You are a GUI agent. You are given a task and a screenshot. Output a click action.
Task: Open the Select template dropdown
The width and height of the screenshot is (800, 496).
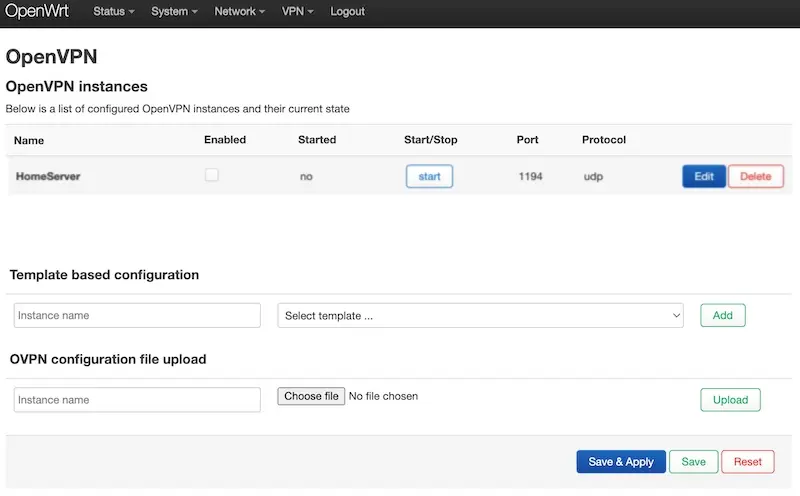(x=480, y=315)
